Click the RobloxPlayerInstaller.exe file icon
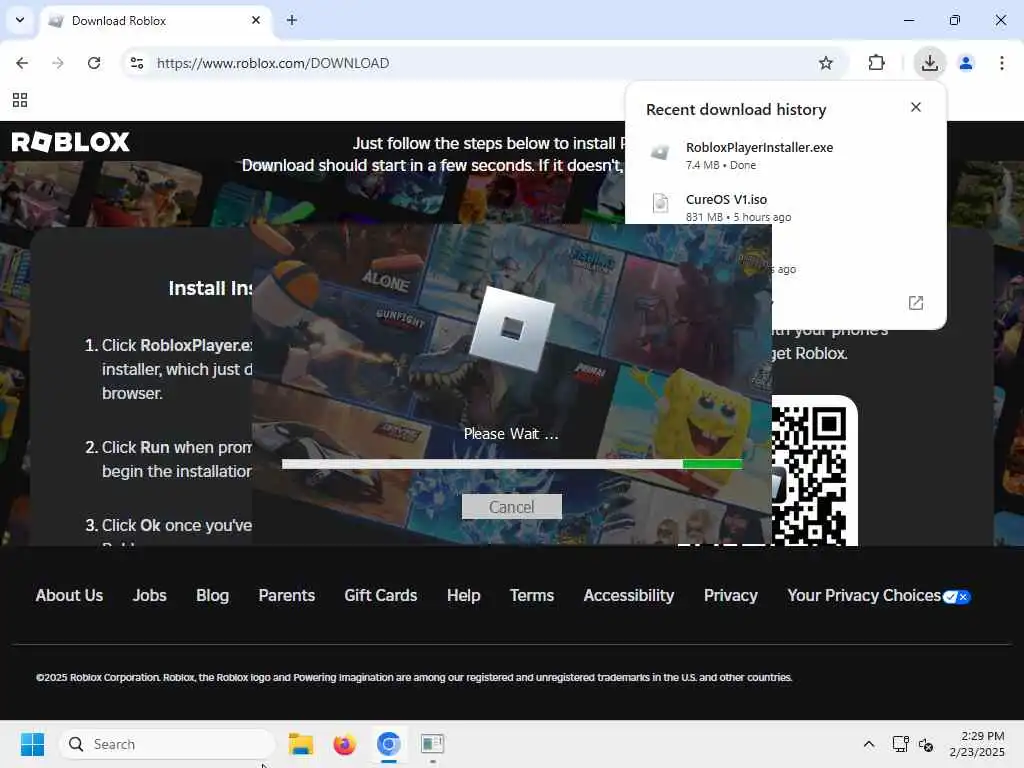Screen dimensions: 1024x768 click(660, 152)
